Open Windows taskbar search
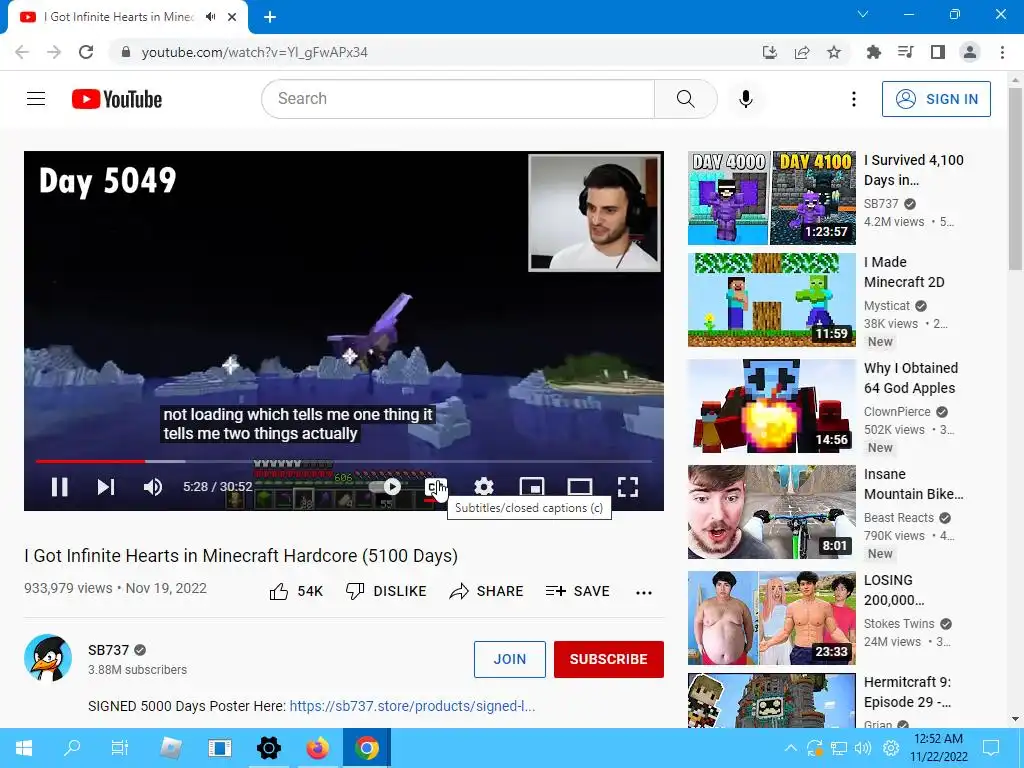The image size is (1024, 768). 72,748
